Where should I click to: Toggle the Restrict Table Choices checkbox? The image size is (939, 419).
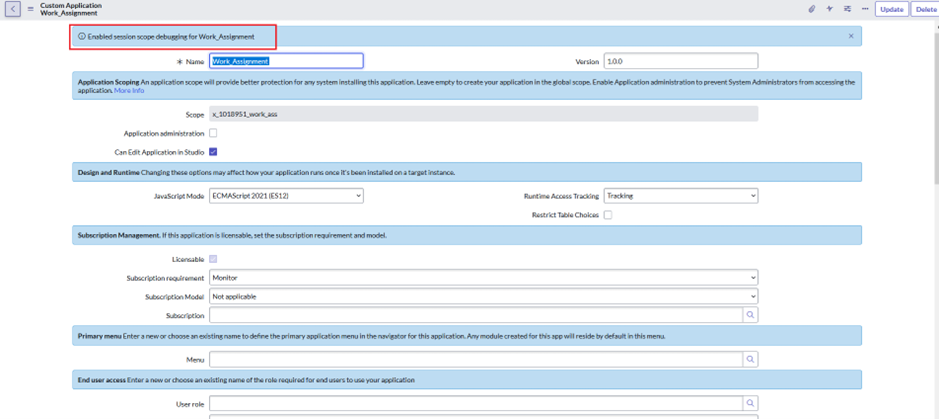[x=607, y=215]
